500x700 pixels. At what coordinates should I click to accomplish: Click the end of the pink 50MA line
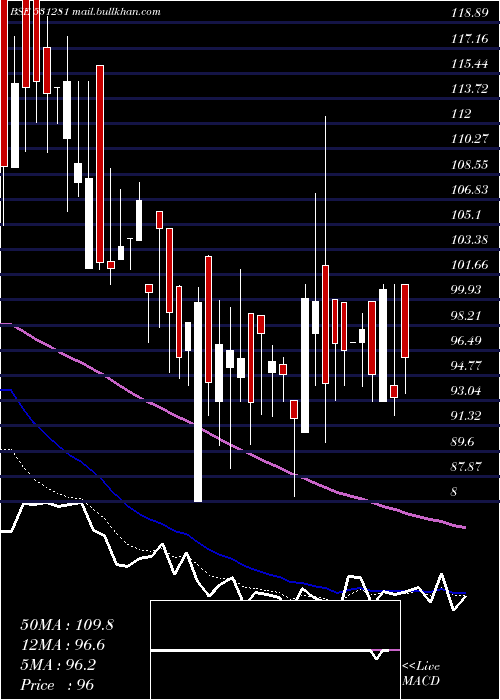pyautogui.click(x=464, y=528)
